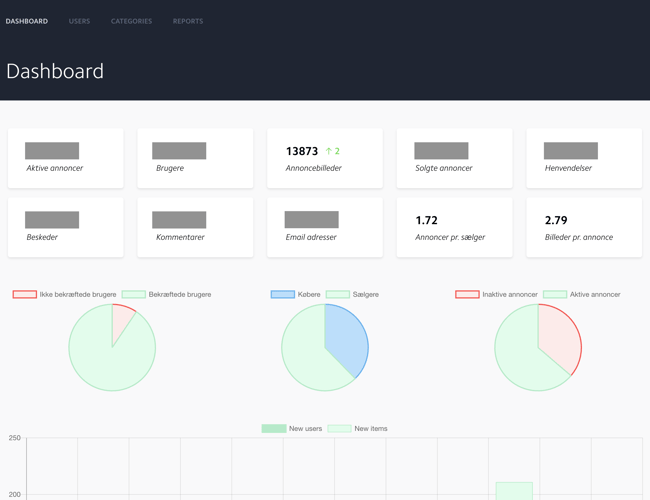Navigate to the Reports section

pyautogui.click(x=187, y=21)
